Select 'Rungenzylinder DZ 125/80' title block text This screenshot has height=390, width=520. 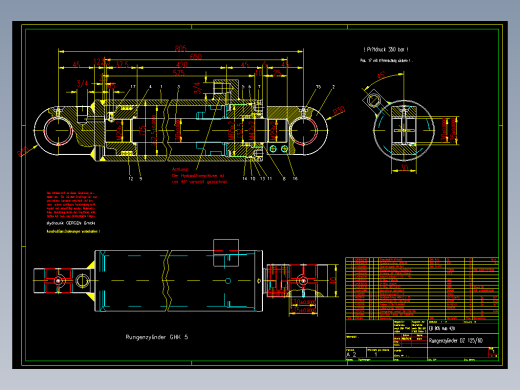pyautogui.click(x=456, y=341)
